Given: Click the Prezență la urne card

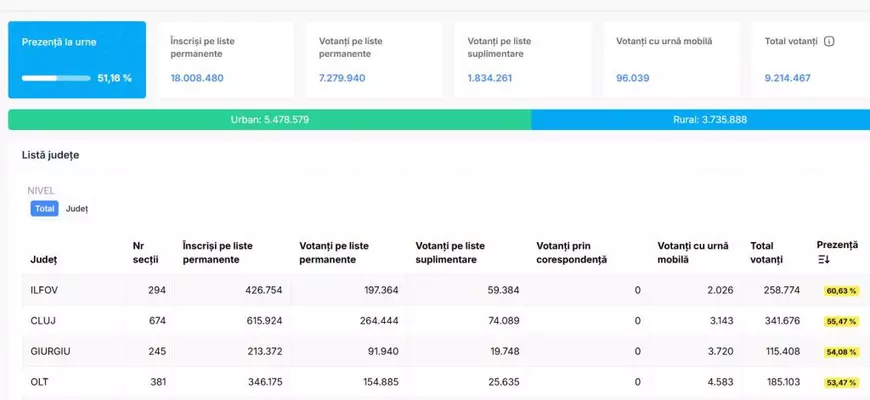Looking at the screenshot, I should [77, 60].
